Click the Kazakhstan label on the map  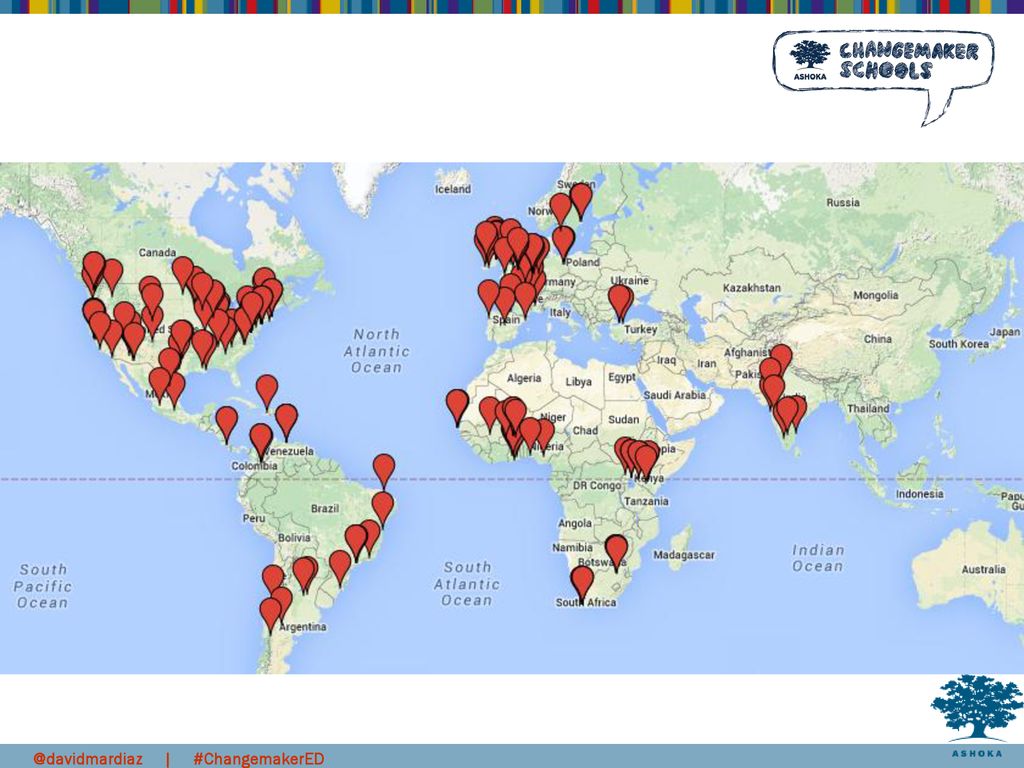click(752, 287)
